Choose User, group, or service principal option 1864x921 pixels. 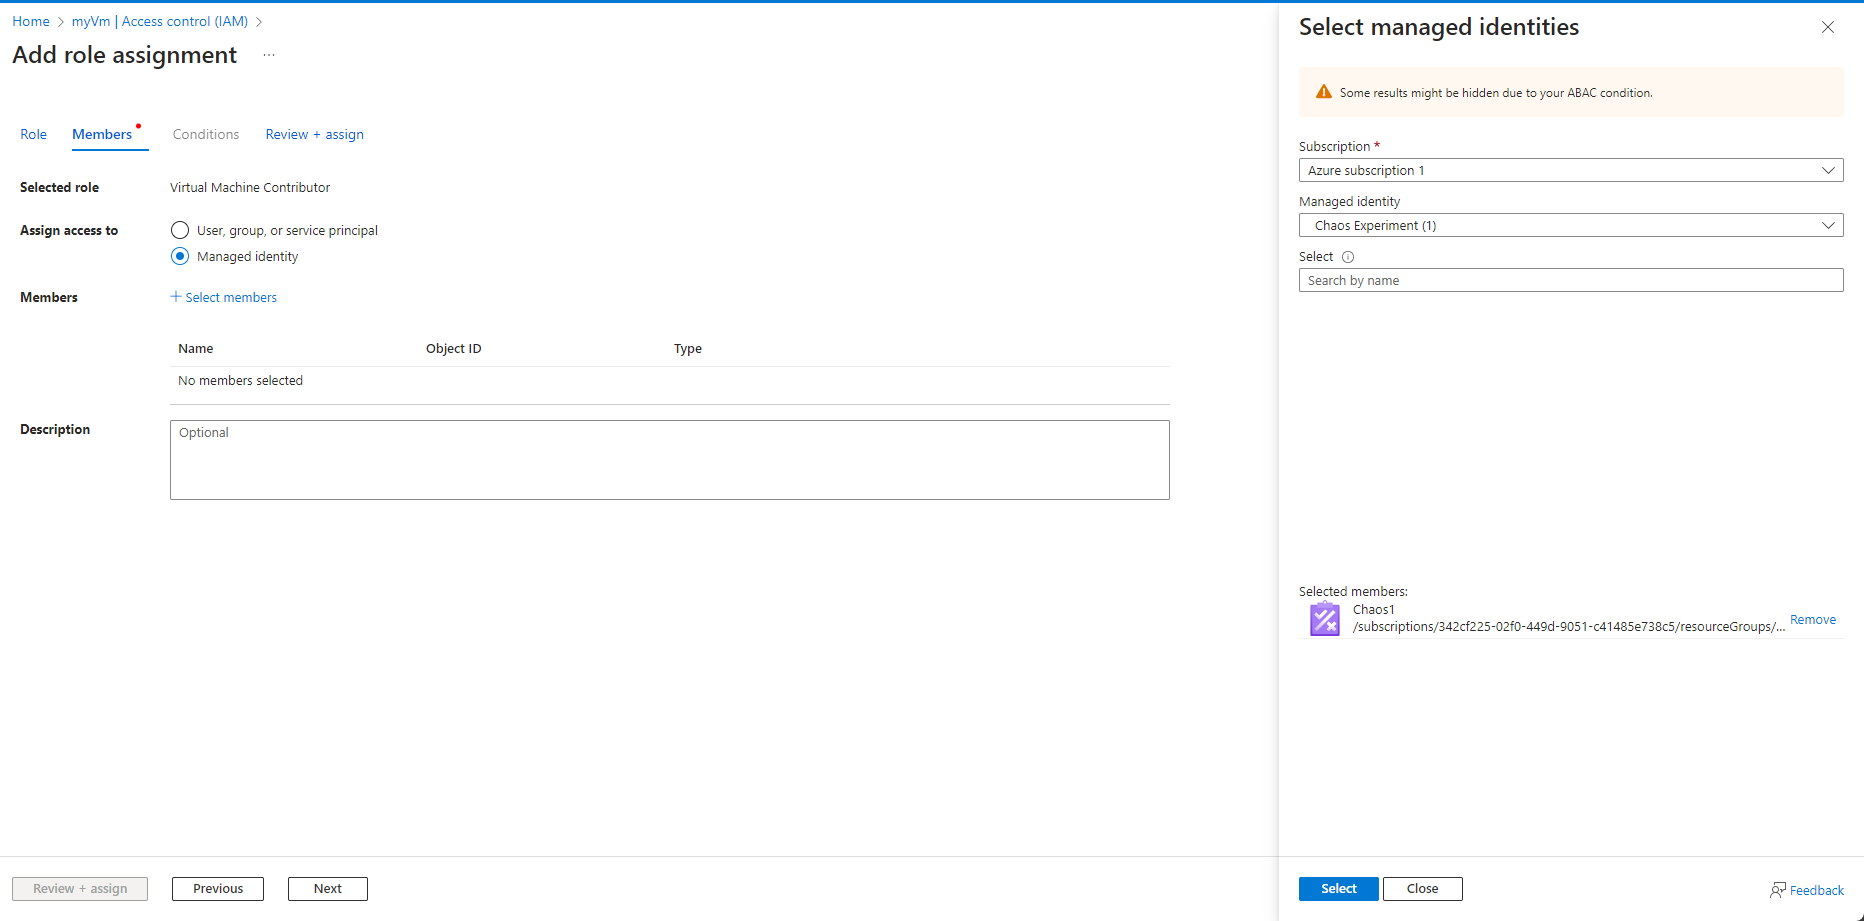point(180,231)
